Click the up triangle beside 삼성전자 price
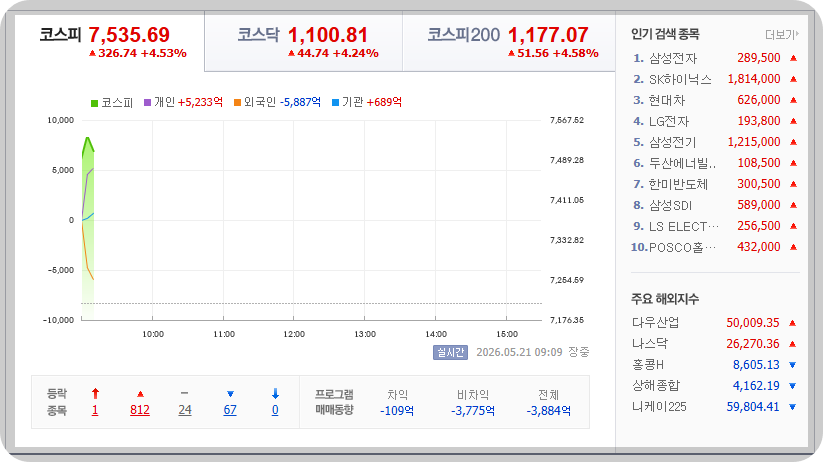Image resolution: width=823 pixels, height=462 pixels. tap(794, 58)
